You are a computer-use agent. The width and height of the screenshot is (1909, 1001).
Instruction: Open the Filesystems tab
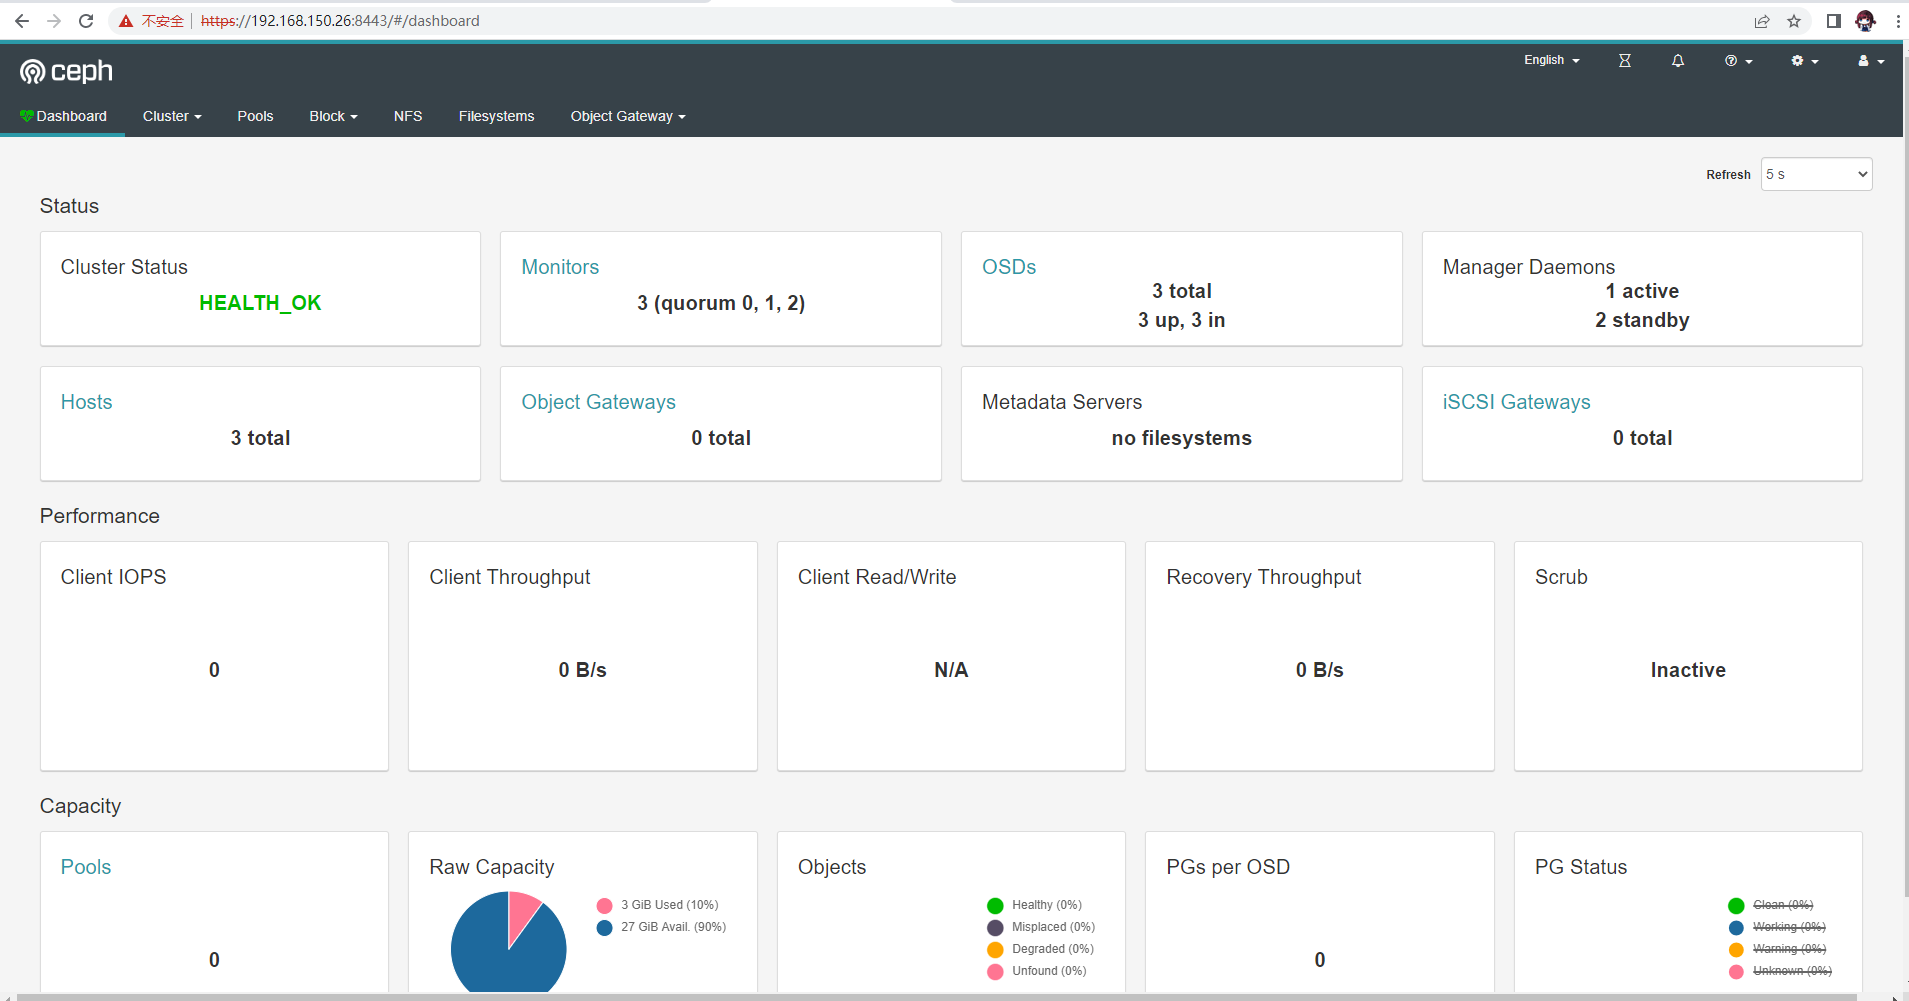pos(497,116)
